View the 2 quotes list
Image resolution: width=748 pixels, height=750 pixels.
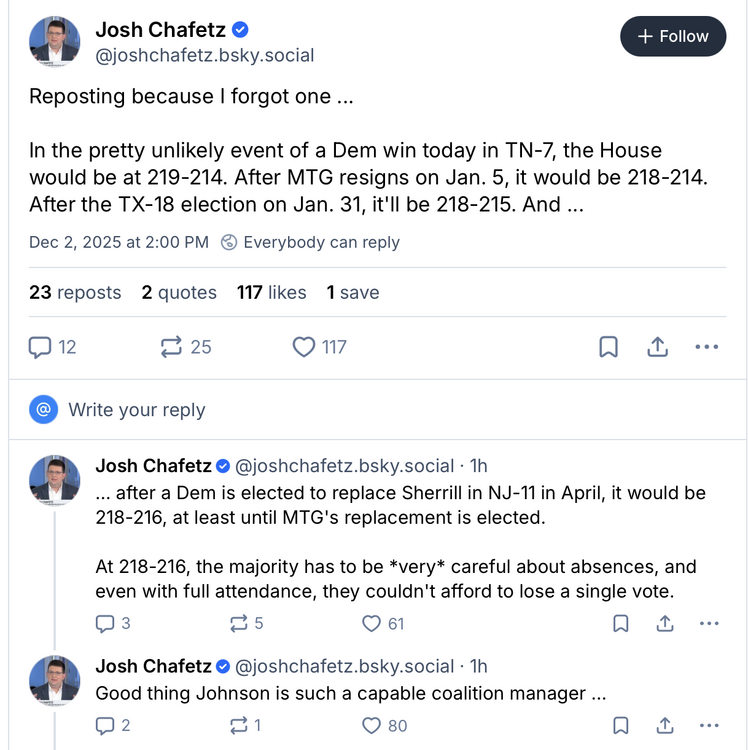coord(179,293)
